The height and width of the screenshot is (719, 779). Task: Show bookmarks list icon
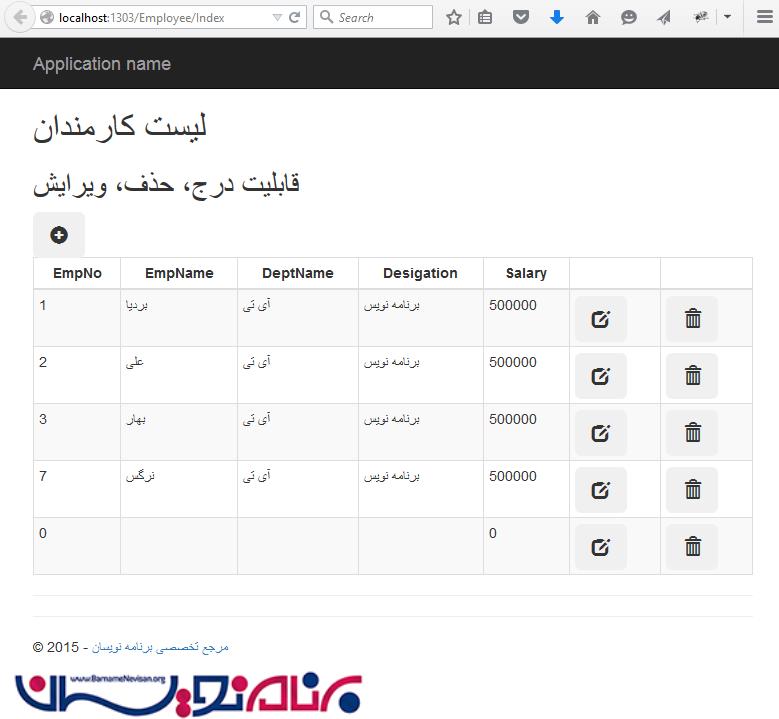click(485, 17)
